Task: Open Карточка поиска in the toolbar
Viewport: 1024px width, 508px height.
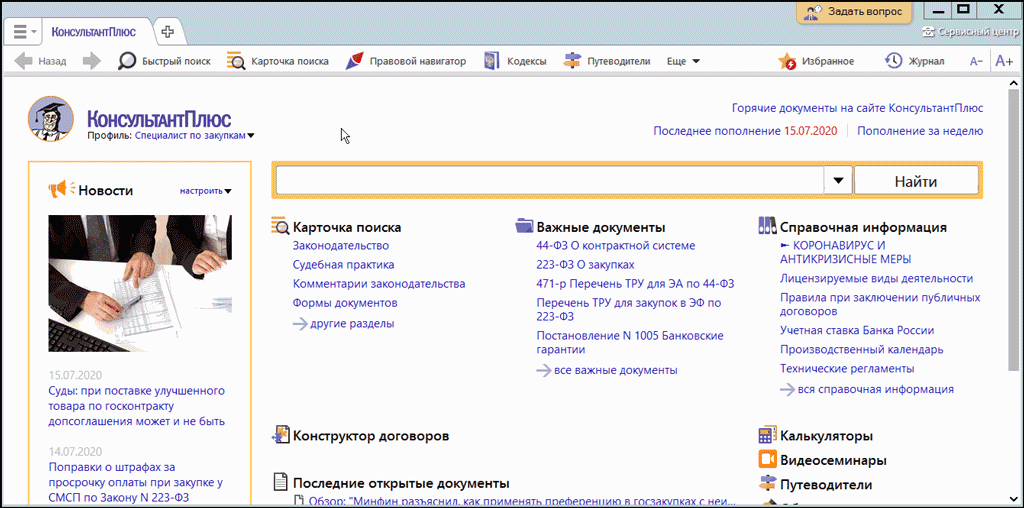Action: [x=278, y=61]
